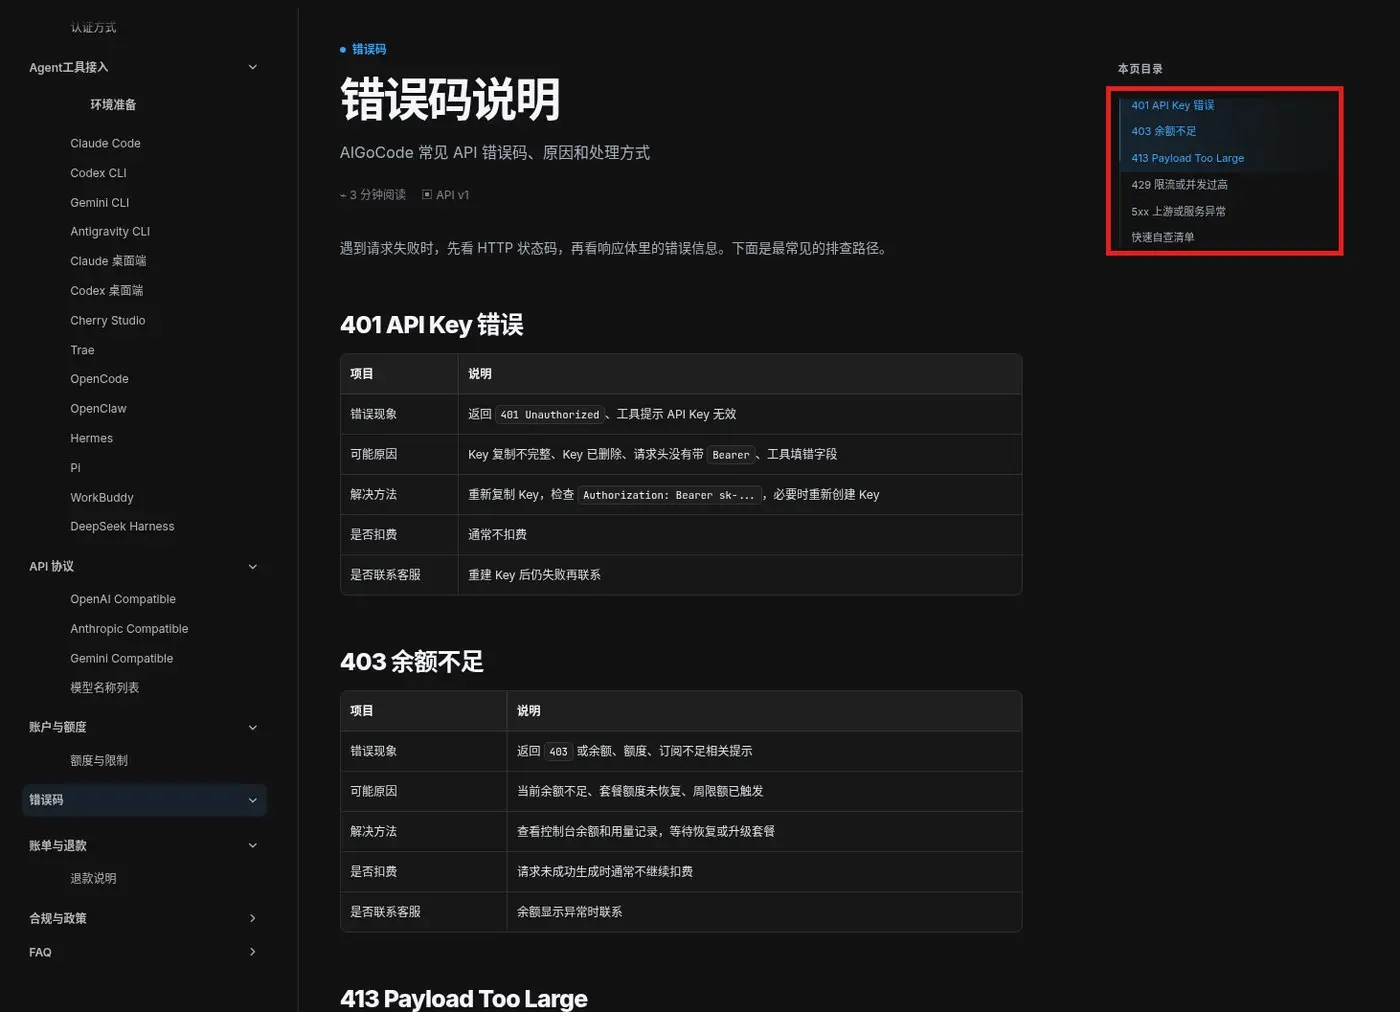Jump to 403 余额不足 in table of contents

click(1163, 131)
